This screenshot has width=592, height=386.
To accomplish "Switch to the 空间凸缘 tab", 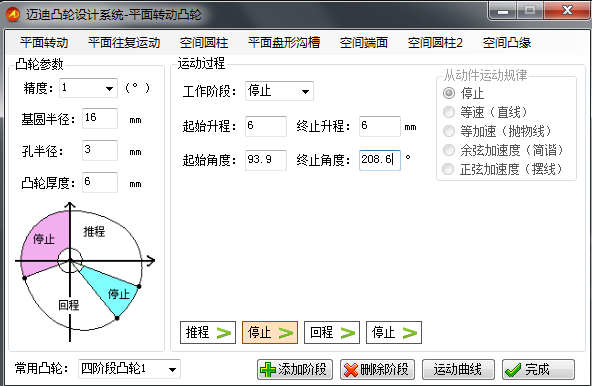I will (x=507, y=42).
